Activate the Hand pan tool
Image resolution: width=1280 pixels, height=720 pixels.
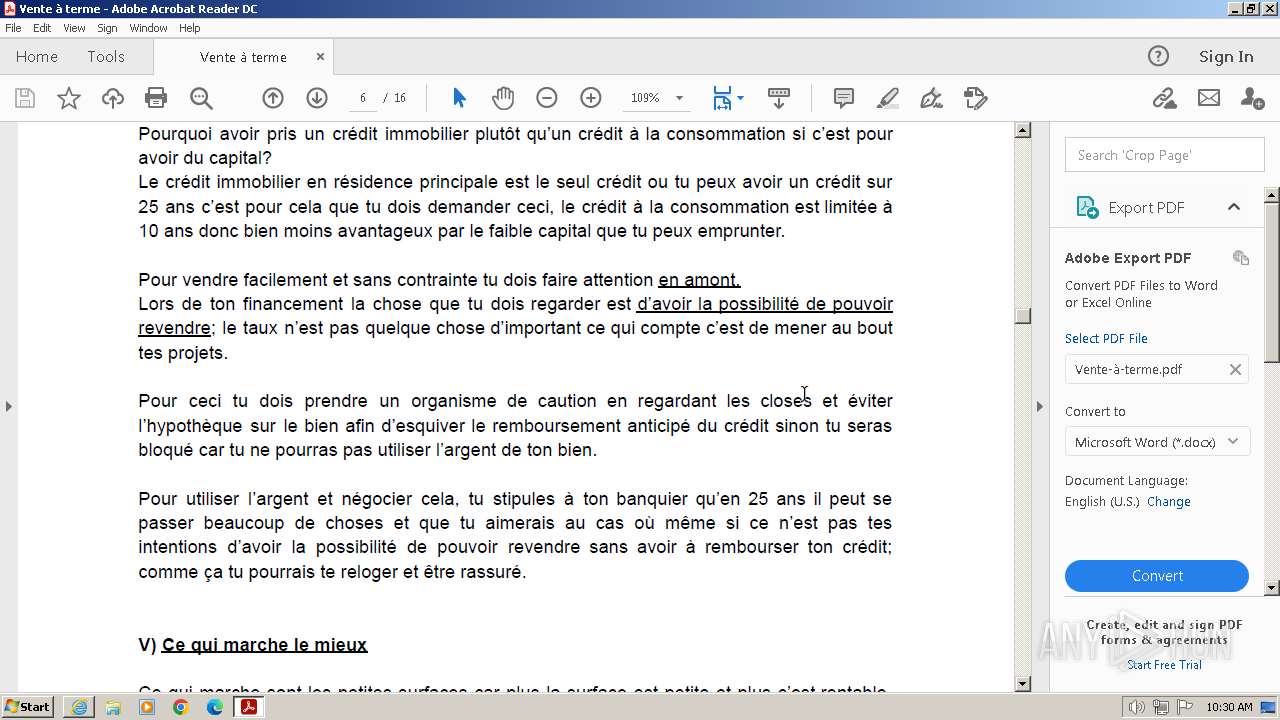[503, 98]
